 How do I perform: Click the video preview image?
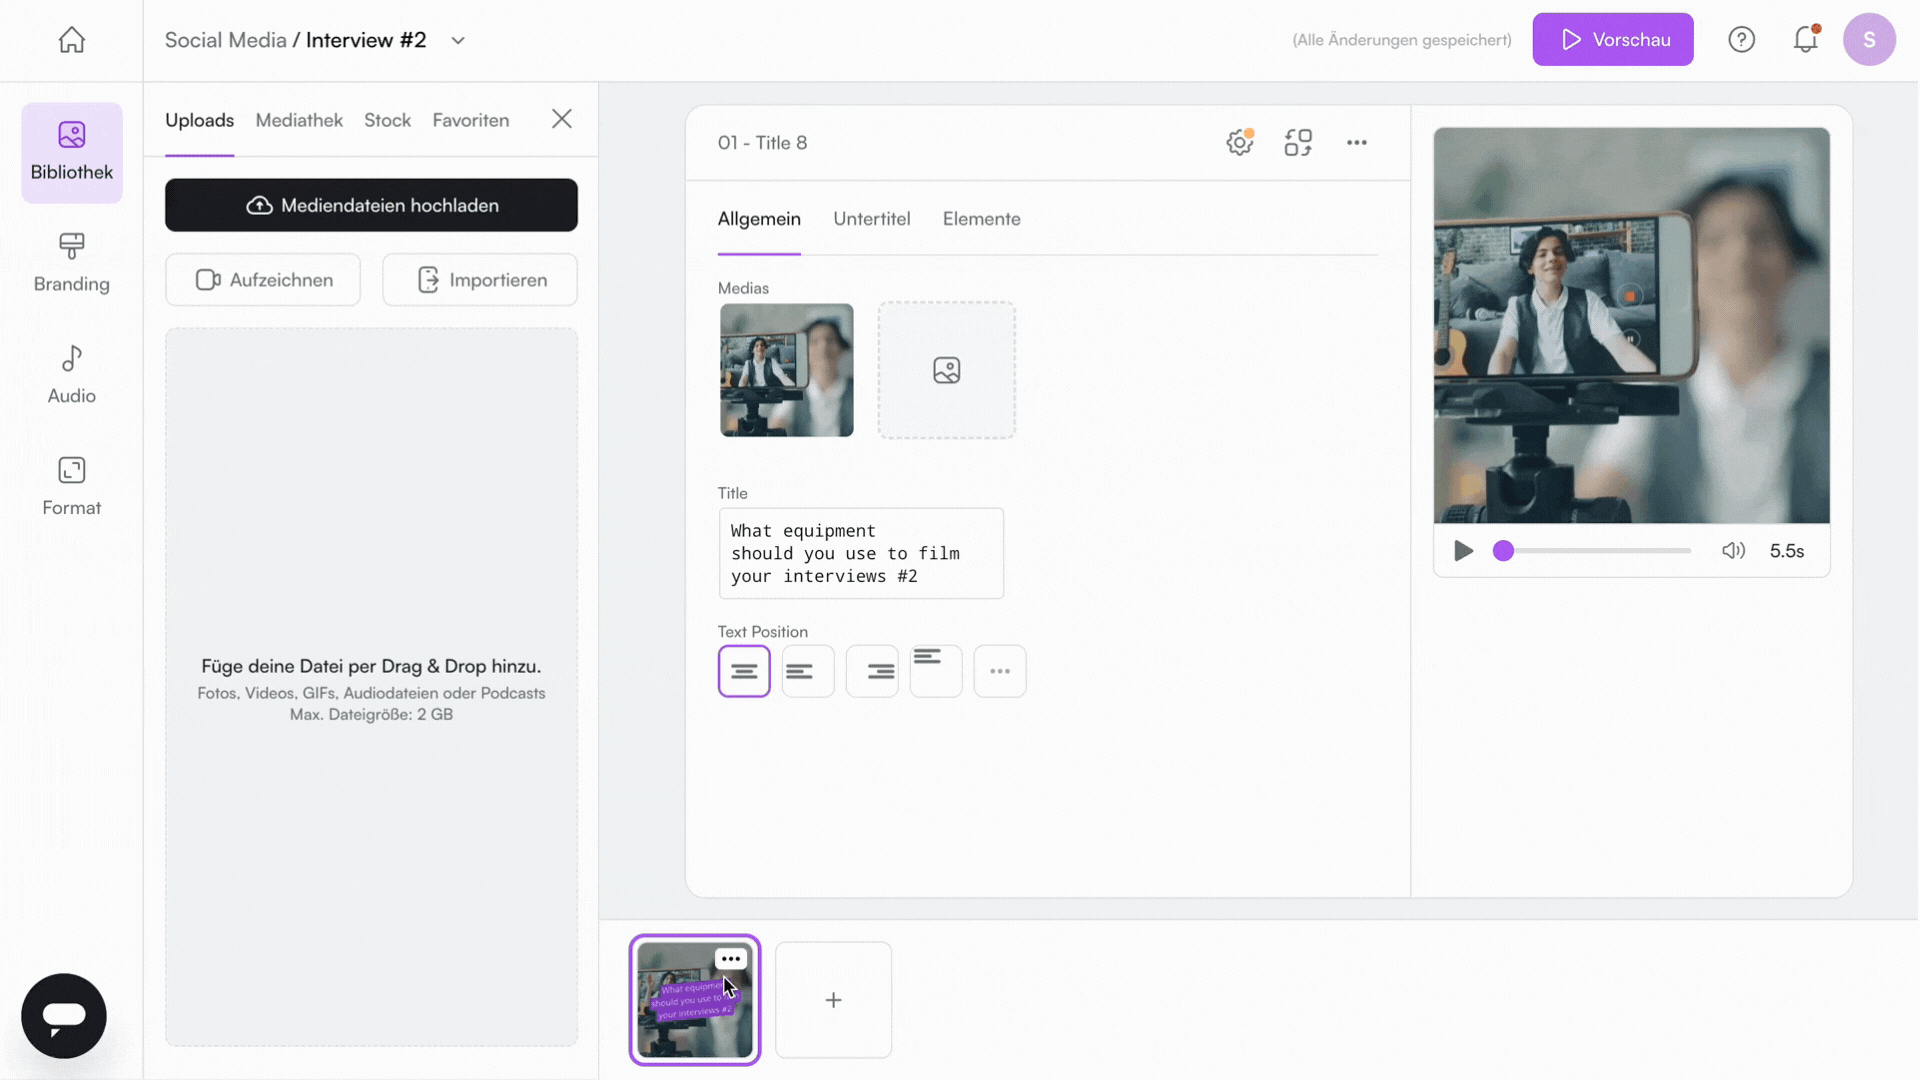click(1631, 325)
